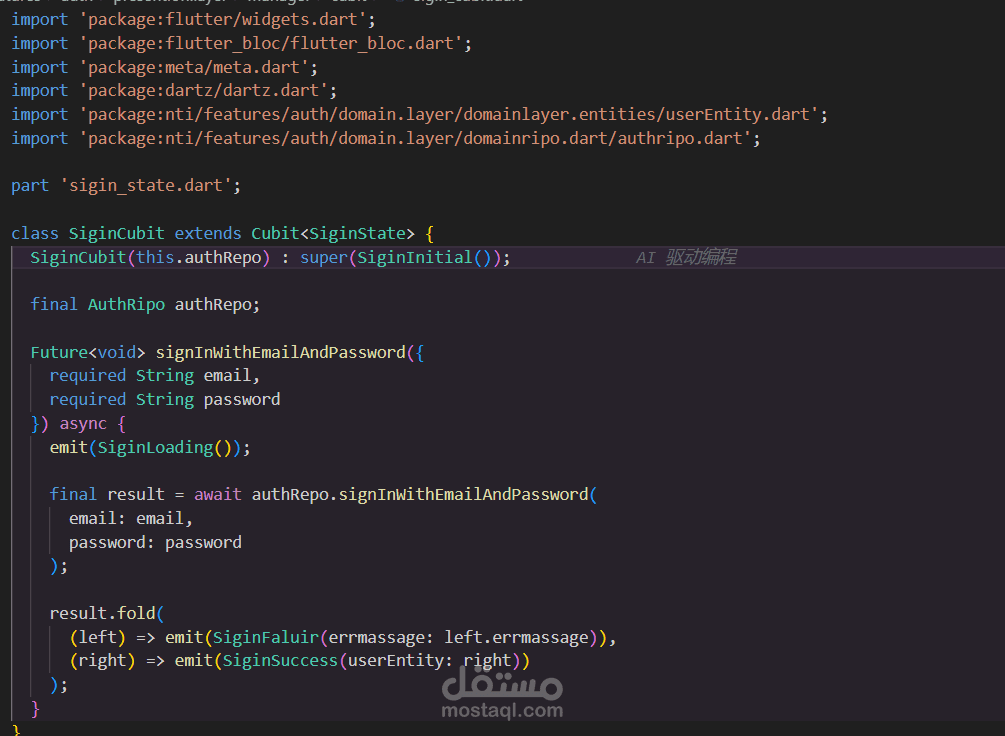Click the 'async' keyword
This screenshot has height=736, width=1005.
point(83,423)
